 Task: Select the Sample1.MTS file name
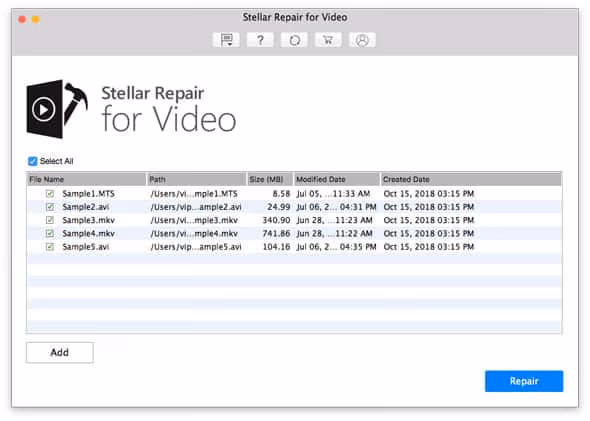88,194
